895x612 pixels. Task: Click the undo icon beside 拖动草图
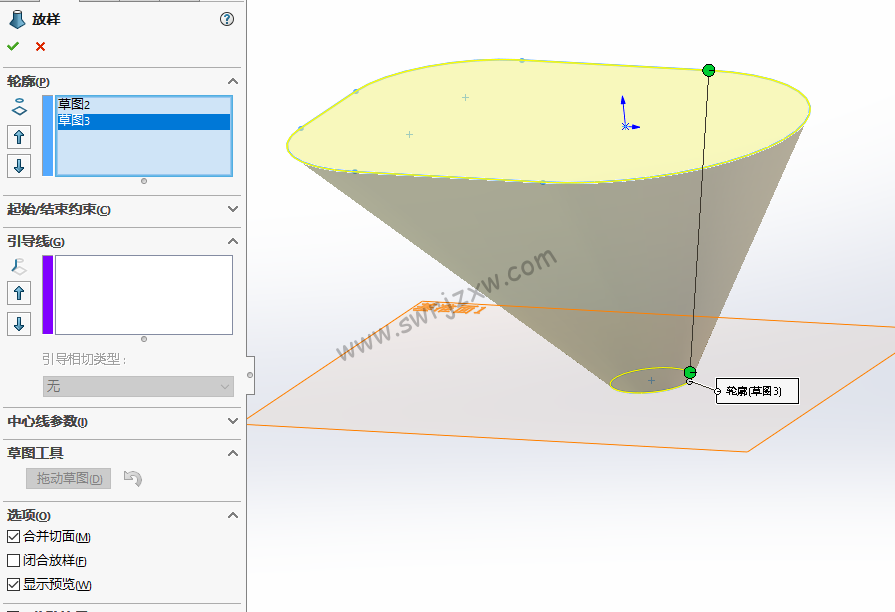[x=130, y=478]
